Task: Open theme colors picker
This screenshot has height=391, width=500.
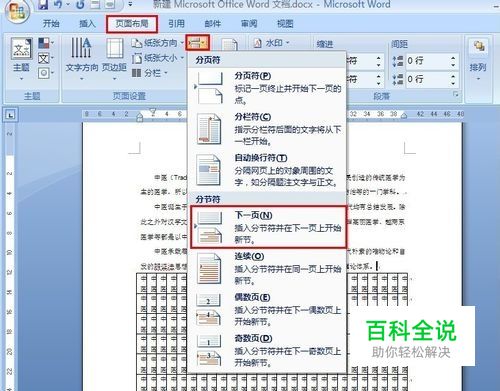Action: point(46,43)
